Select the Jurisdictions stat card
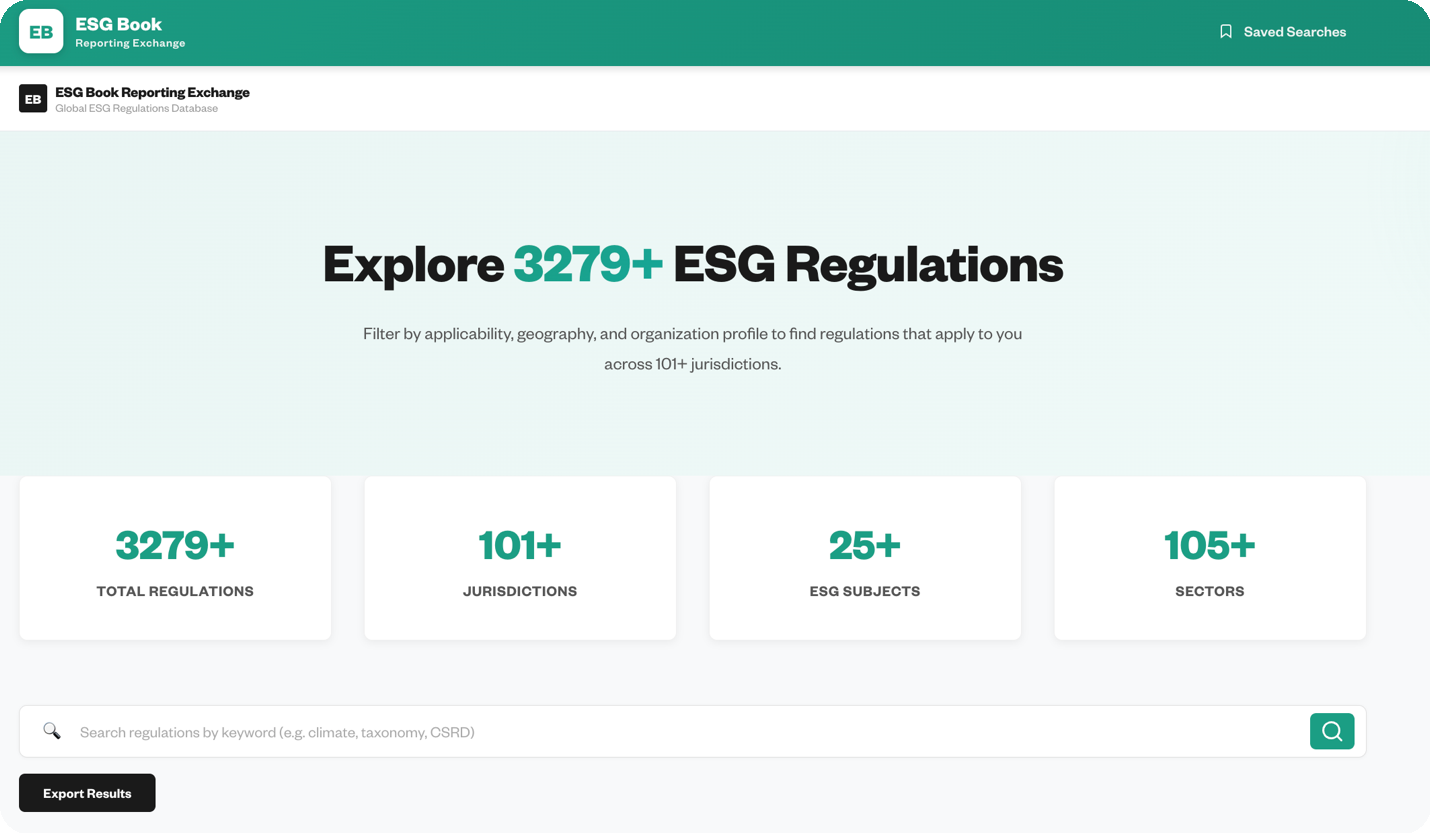The width and height of the screenshot is (1430, 833). [x=520, y=557]
